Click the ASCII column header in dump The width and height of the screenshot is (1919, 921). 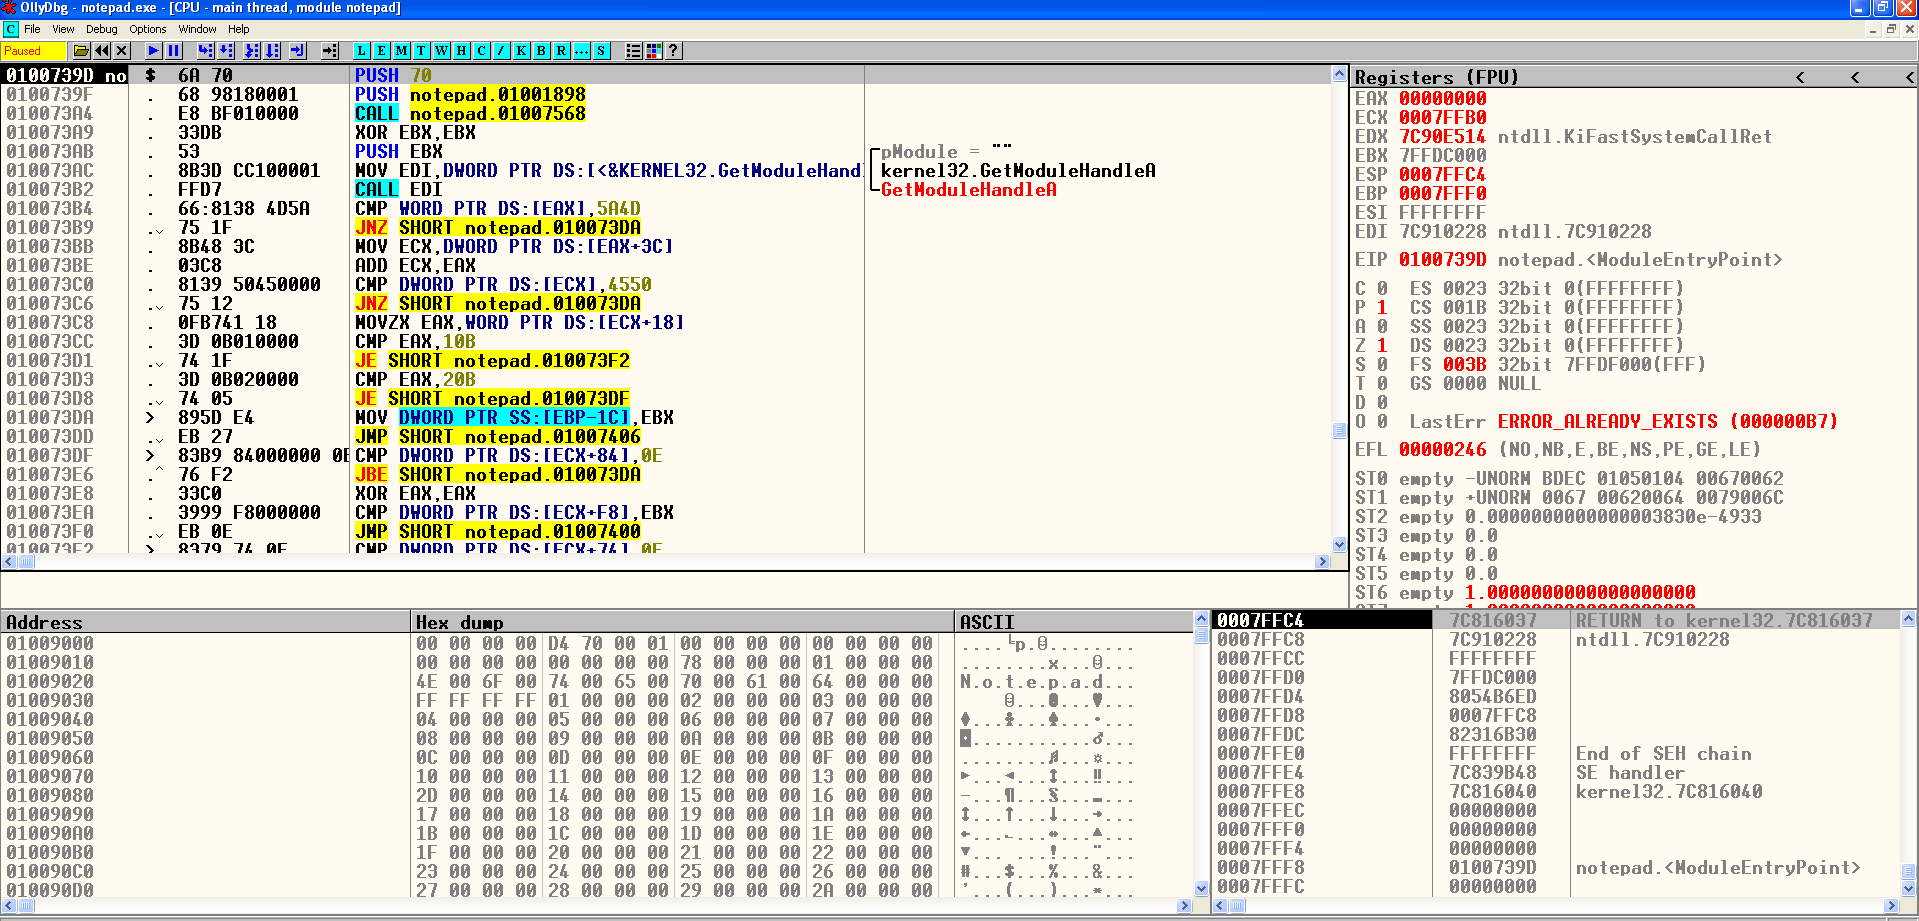(1074, 622)
